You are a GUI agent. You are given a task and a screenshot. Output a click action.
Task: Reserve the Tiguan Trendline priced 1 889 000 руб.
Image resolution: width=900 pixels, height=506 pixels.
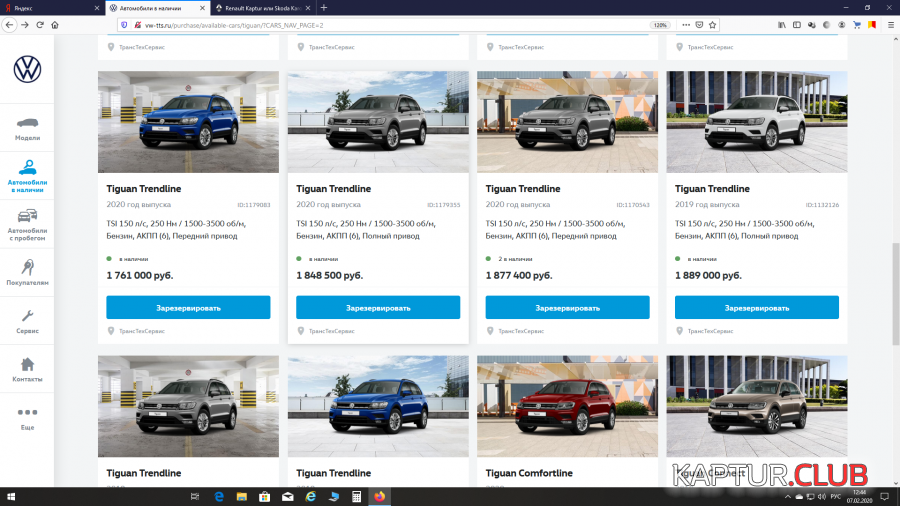pyautogui.click(x=756, y=307)
